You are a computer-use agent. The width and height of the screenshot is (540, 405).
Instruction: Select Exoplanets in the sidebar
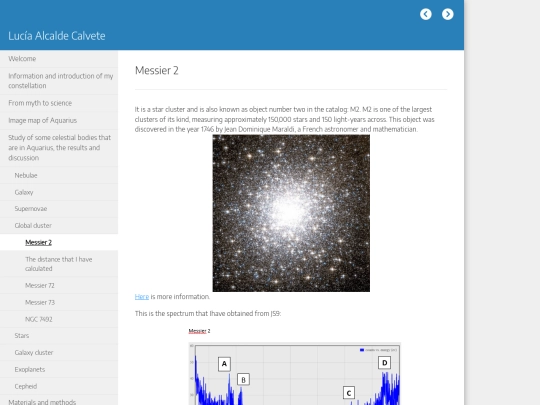click(x=59, y=370)
